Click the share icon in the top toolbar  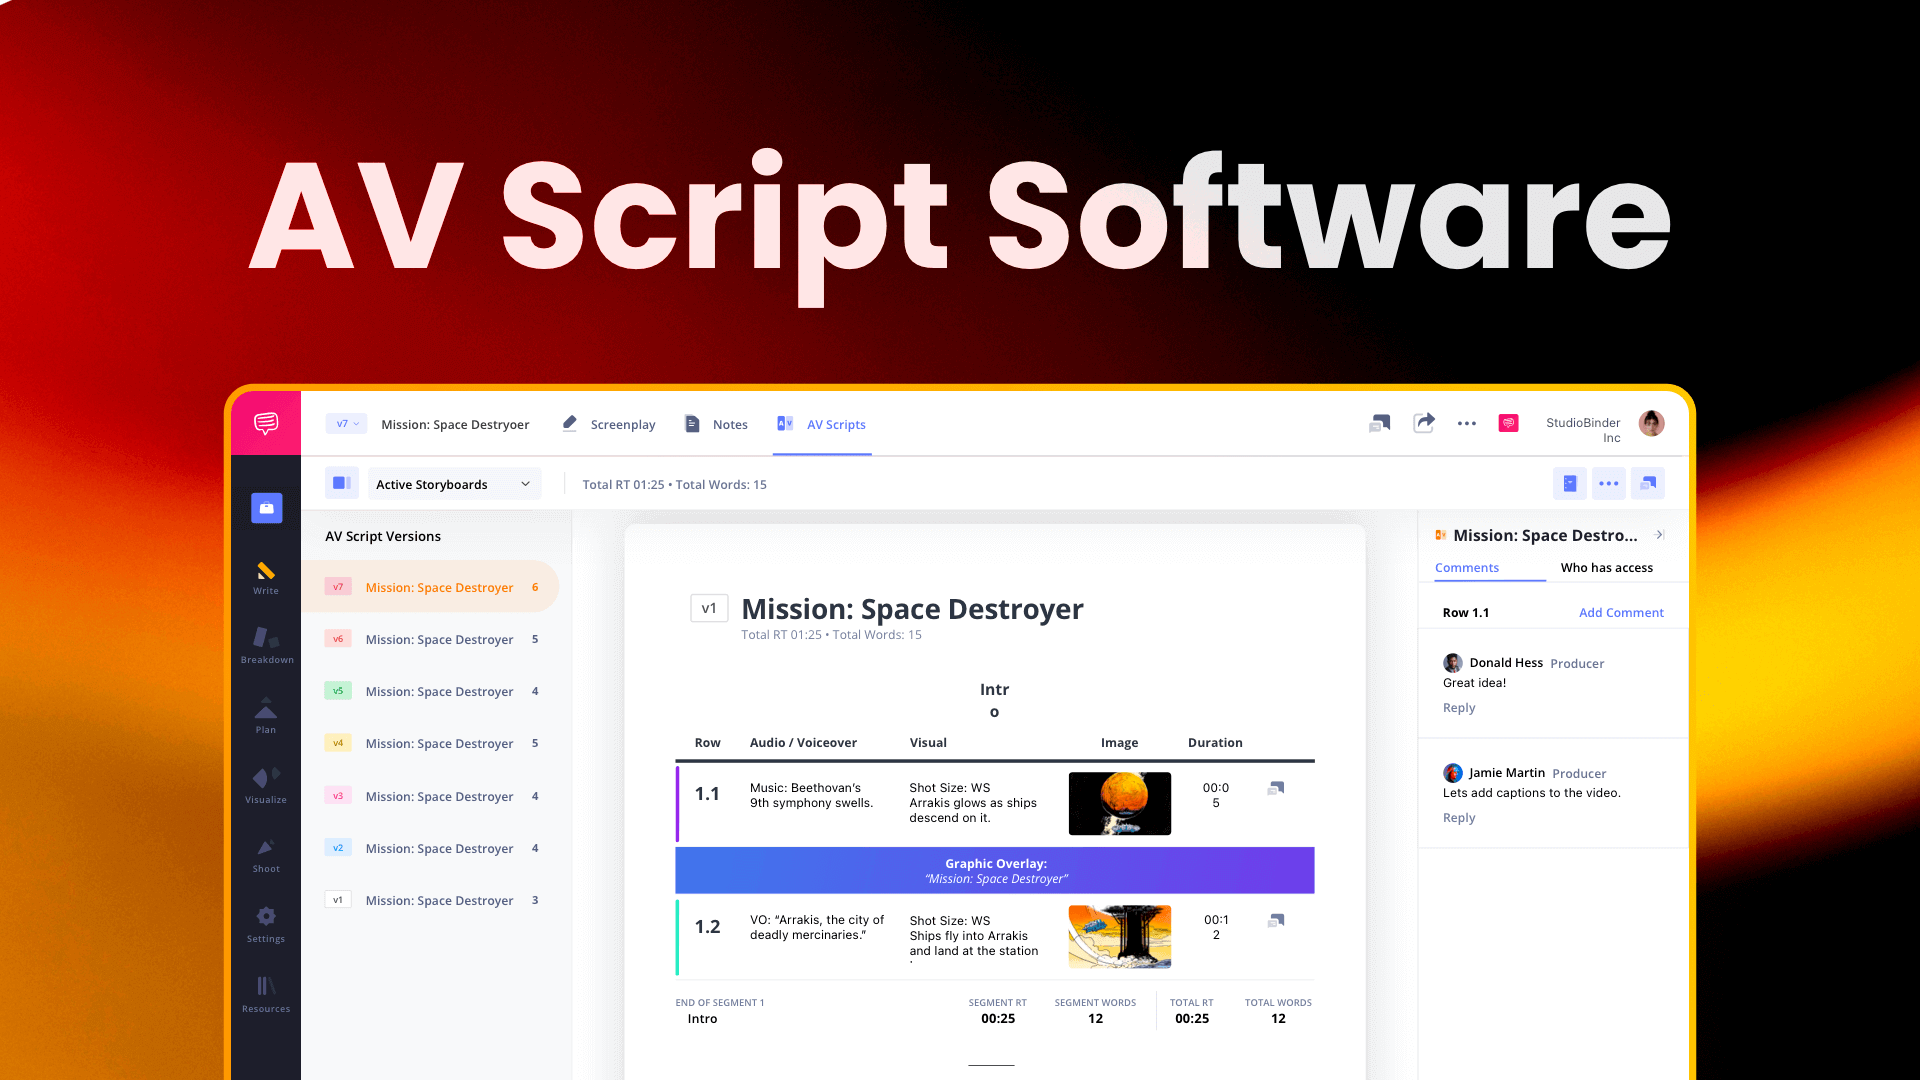click(1424, 423)
